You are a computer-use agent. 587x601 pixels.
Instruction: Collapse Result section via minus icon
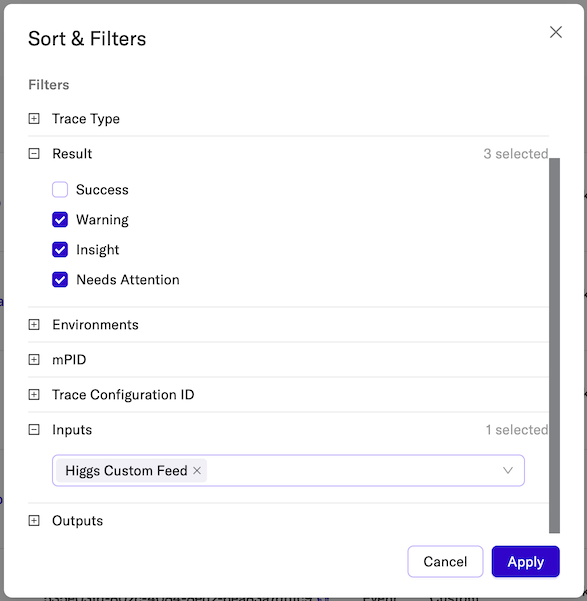tap(34, 154)
